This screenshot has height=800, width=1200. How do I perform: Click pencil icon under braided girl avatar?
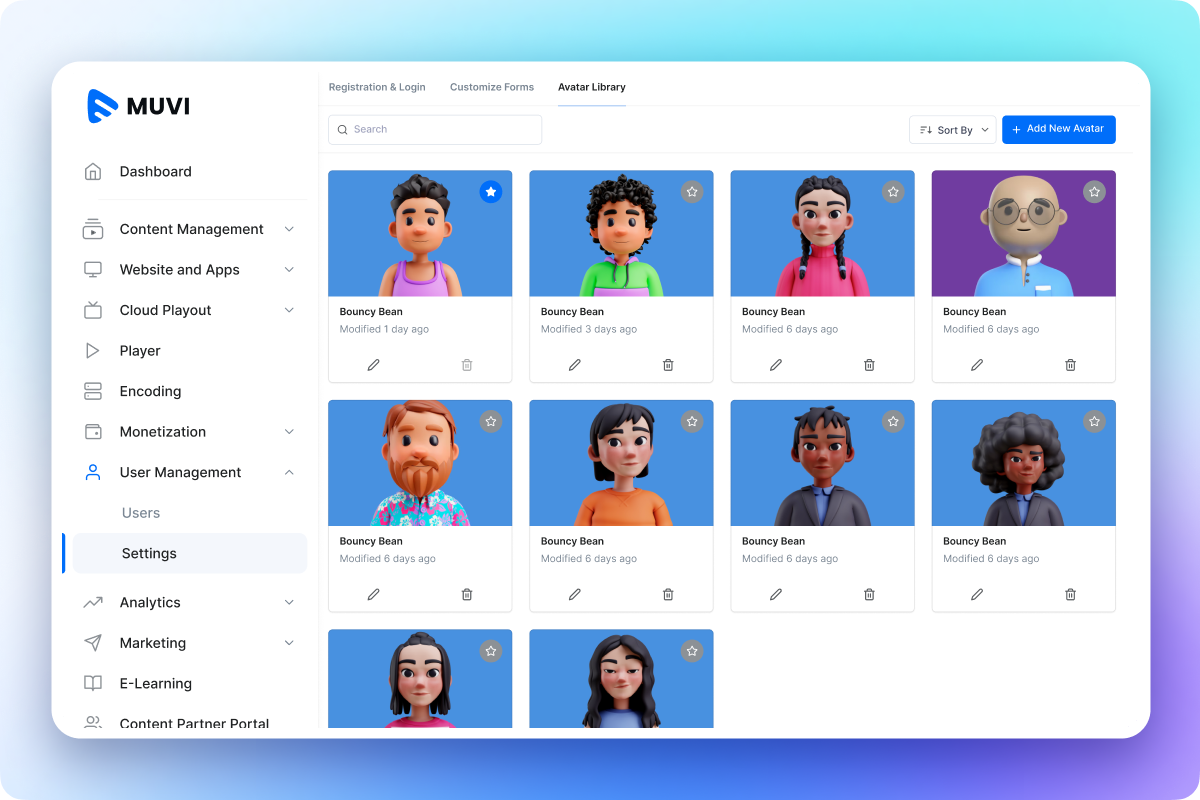point(776,365)
